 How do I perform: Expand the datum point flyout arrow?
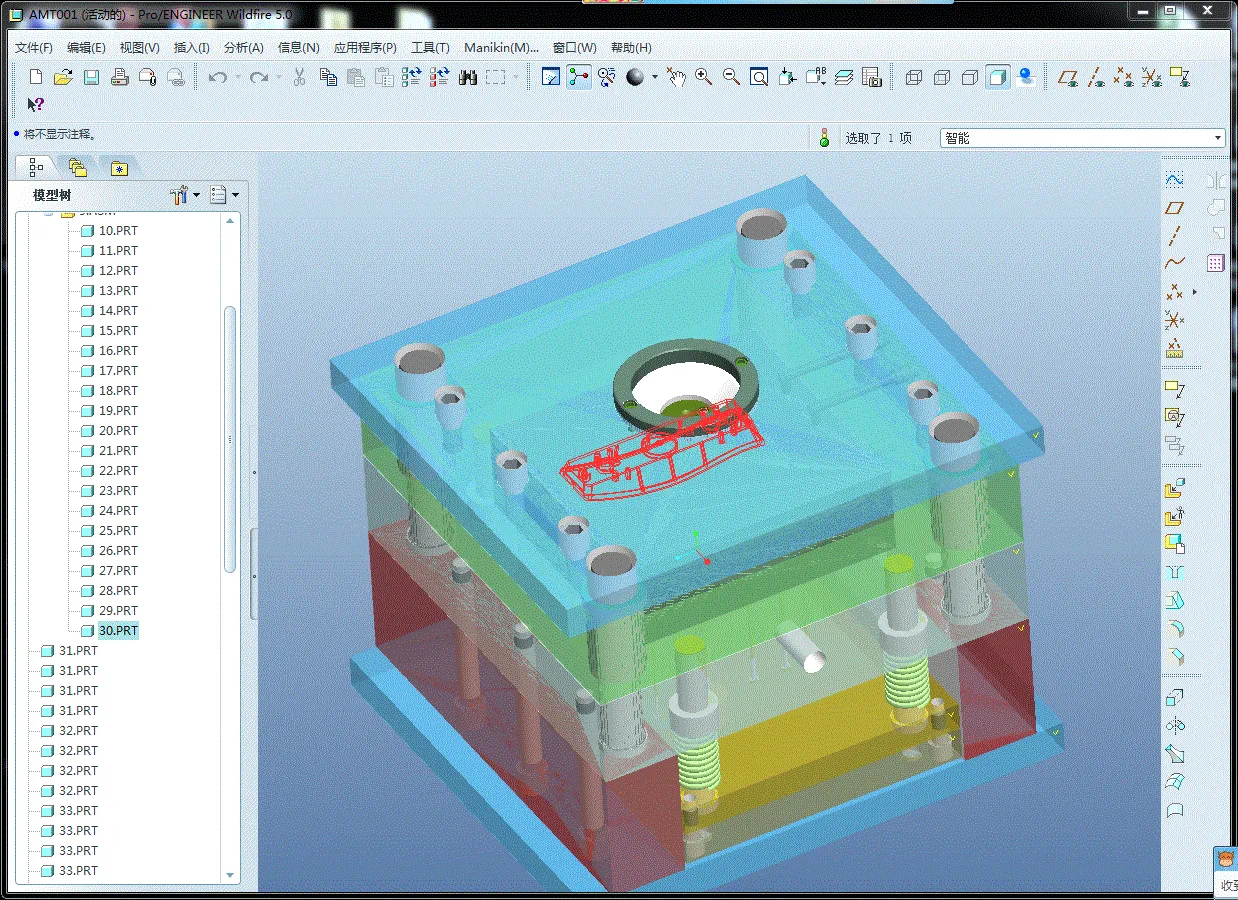point(1194,292)
